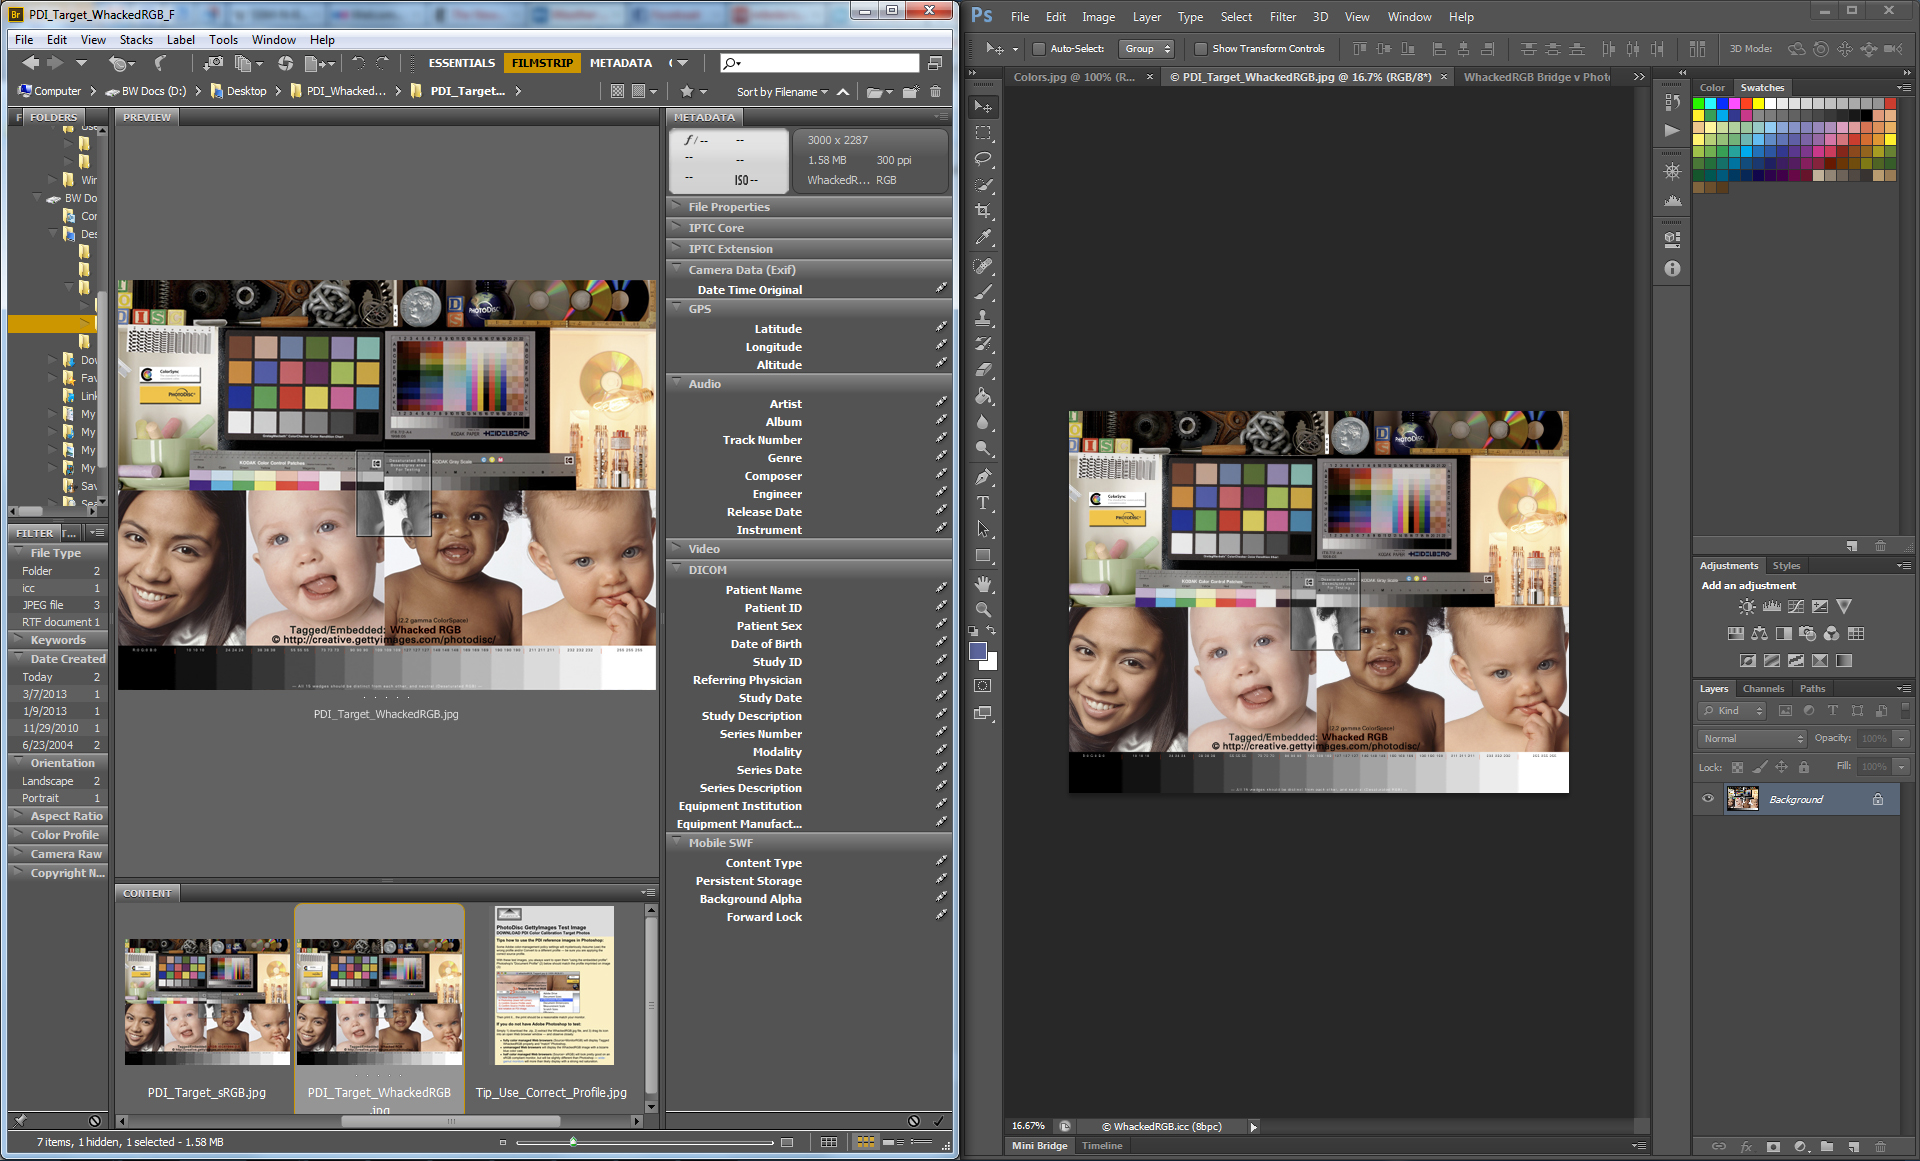Select the Zoom tool in Photoshop
This screenshot has height=1161, width=1920.
[984, 609]
